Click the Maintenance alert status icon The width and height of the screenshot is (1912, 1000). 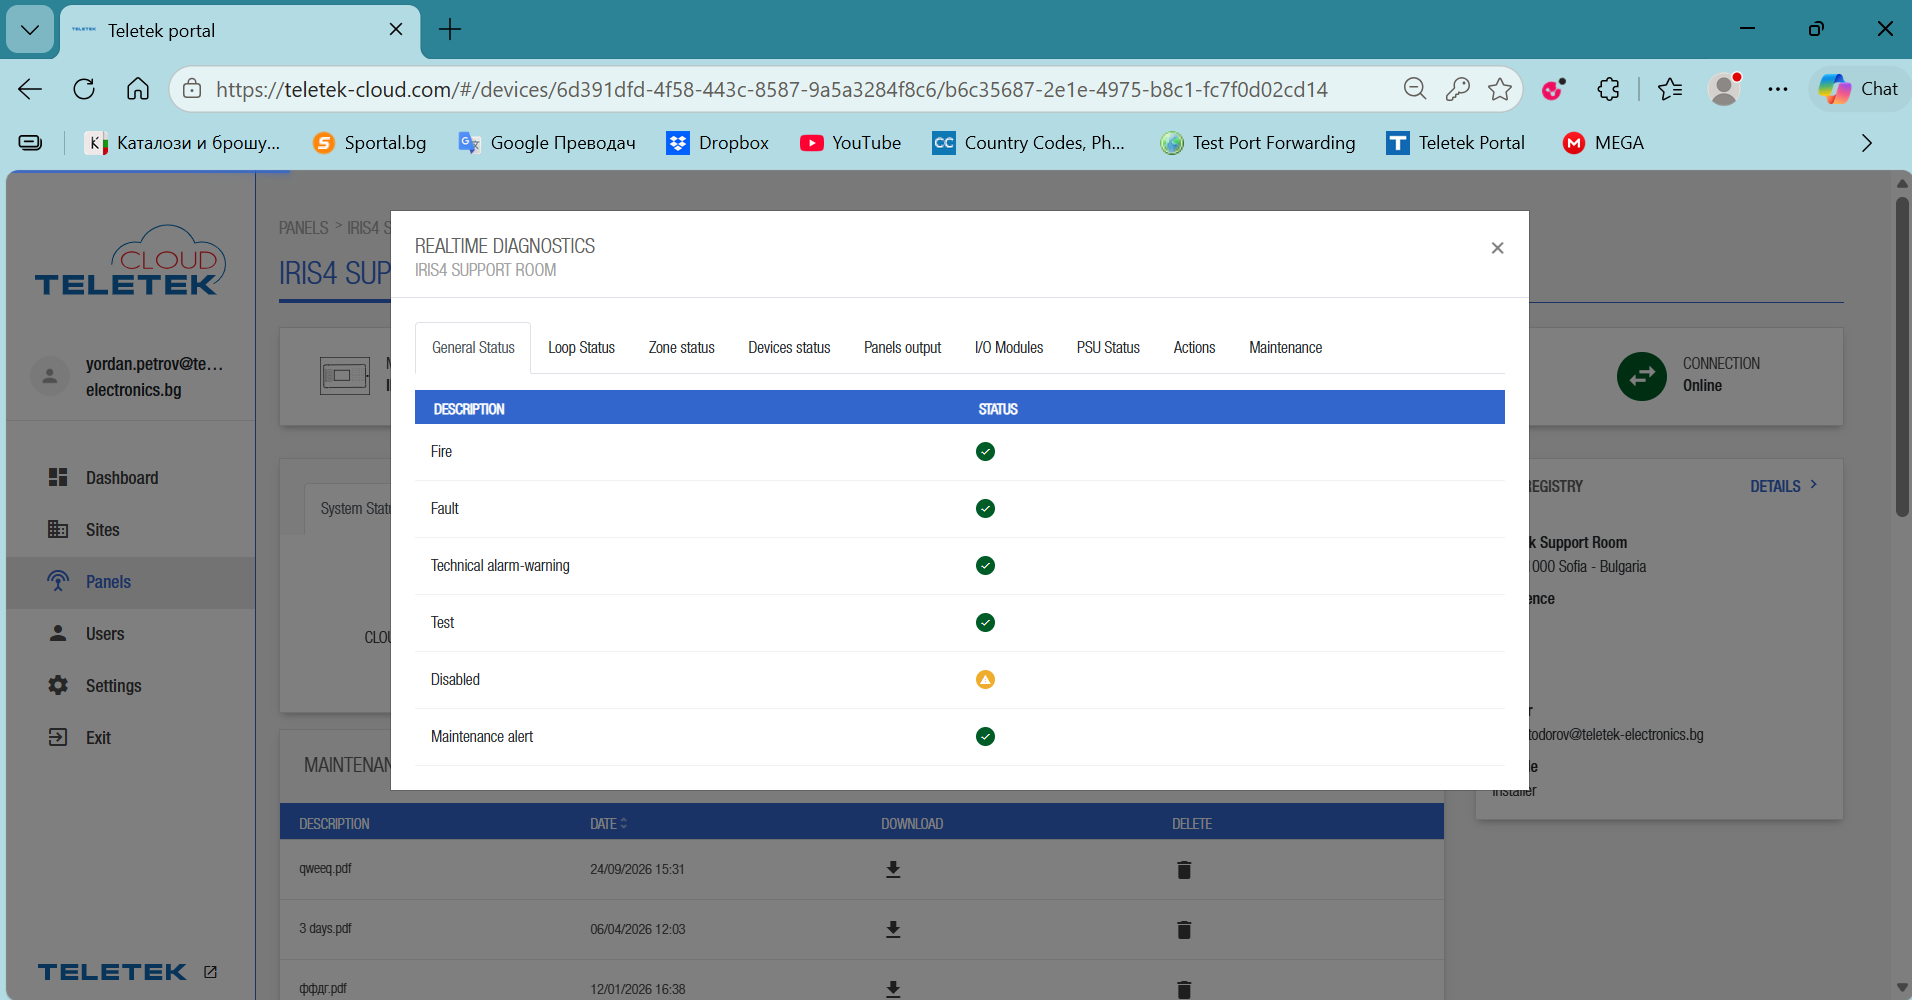(x=985, y=737)
